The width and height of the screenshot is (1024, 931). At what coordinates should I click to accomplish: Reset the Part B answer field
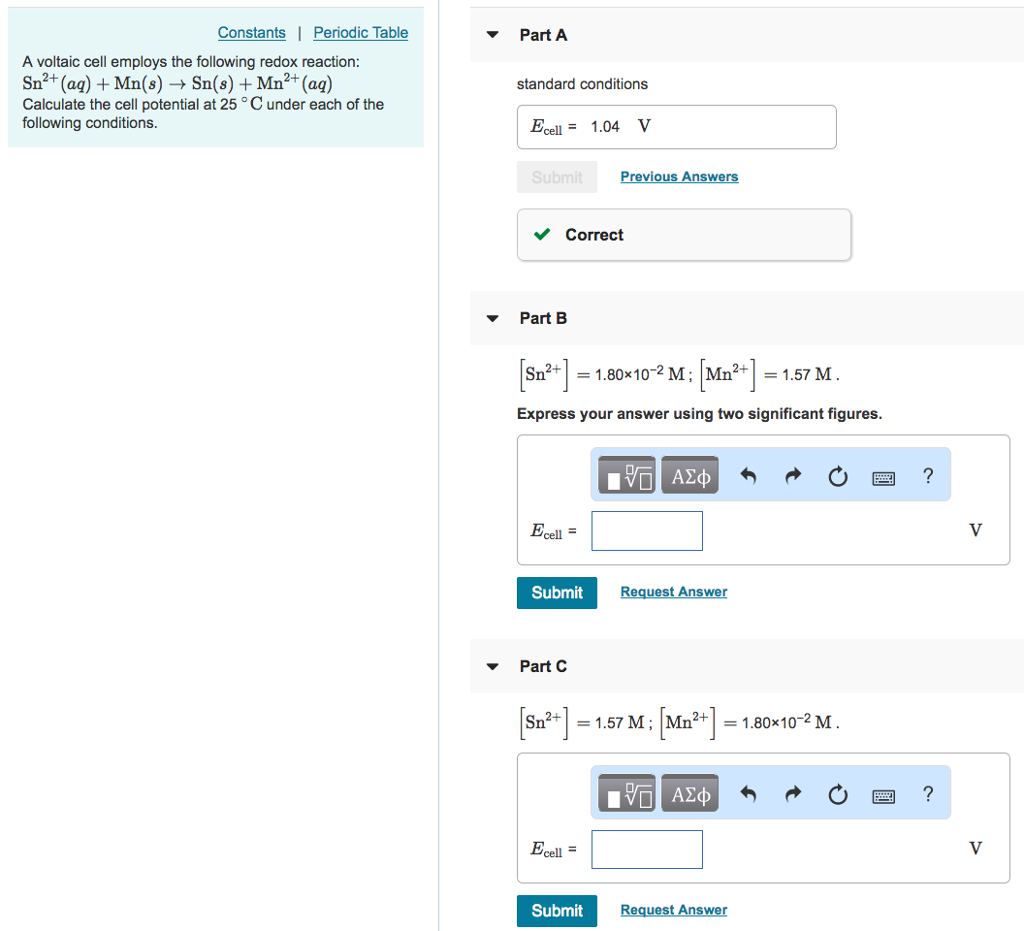coord(838,476)
